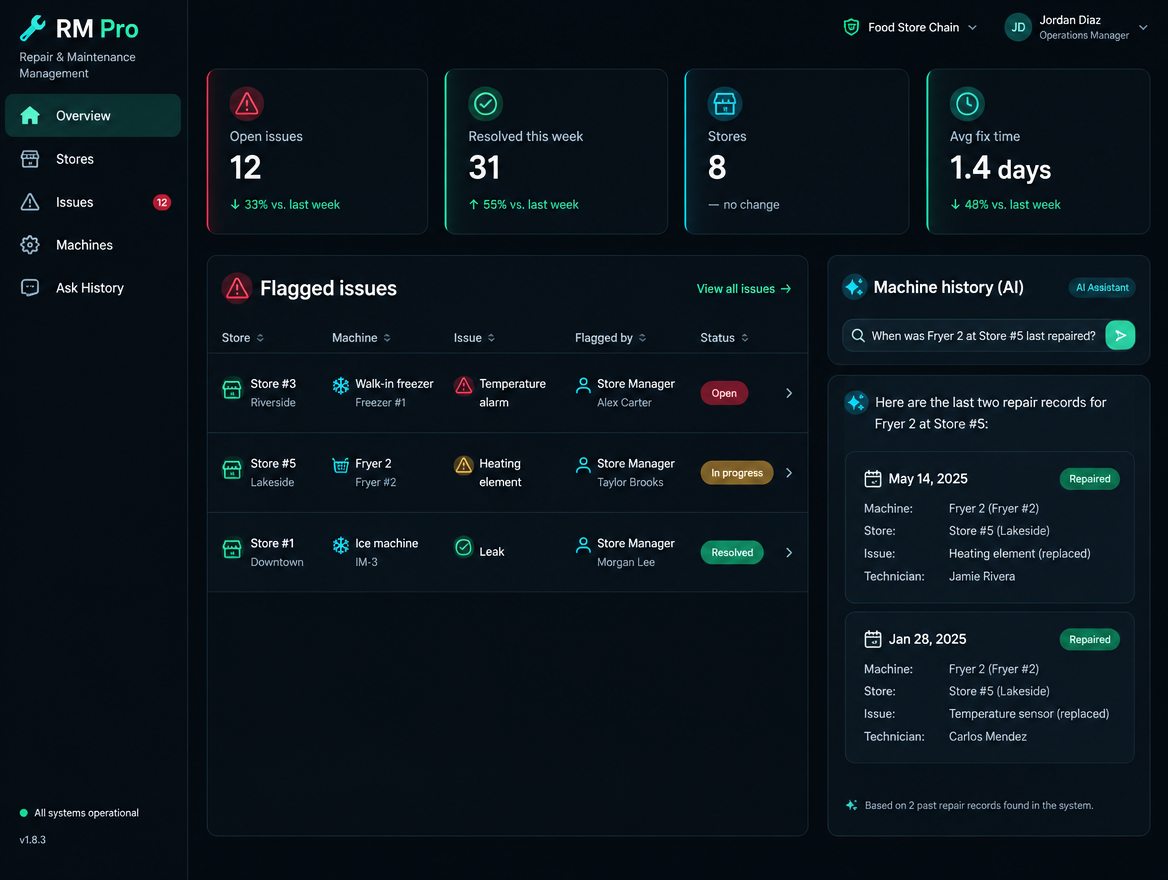The height and width of the screenshot is (880, 1168).
Task: Click the Leak resolved checkmark icon
Action: [463, 547]
